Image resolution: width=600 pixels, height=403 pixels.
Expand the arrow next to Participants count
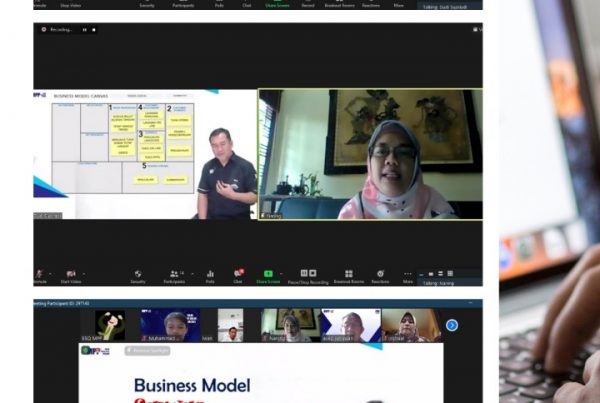(x=187, y=271)
